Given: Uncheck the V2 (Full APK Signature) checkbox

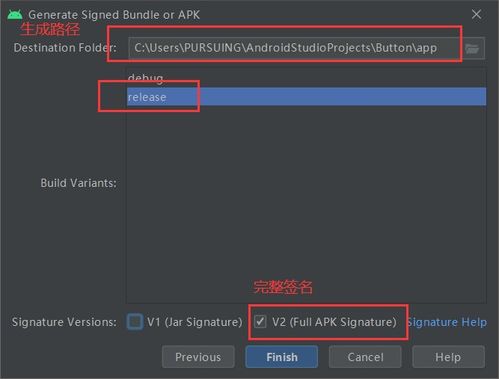Looking at the screenshot, I should [x=260, y=322].
